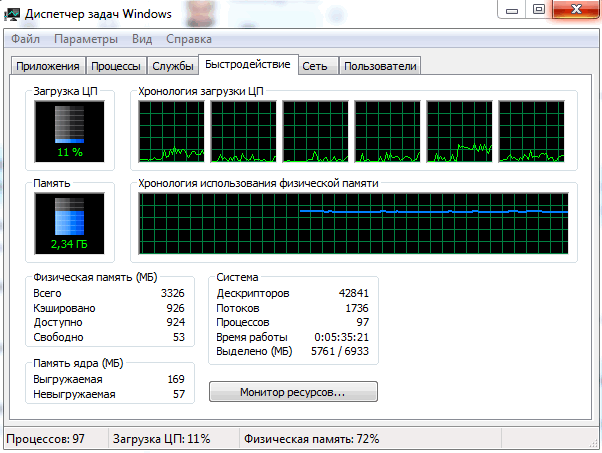Close the Диспетчер задач Windows window

[576, 9]
